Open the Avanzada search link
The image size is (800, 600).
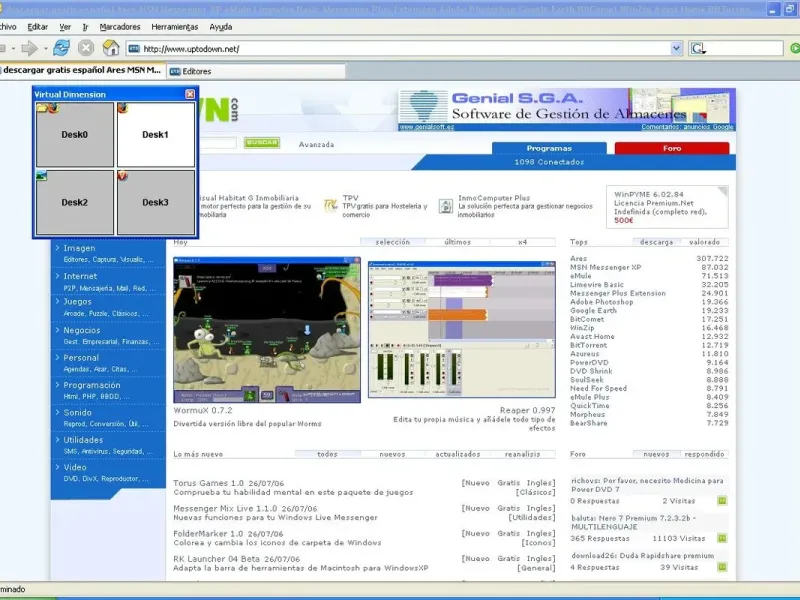(316, 144)
